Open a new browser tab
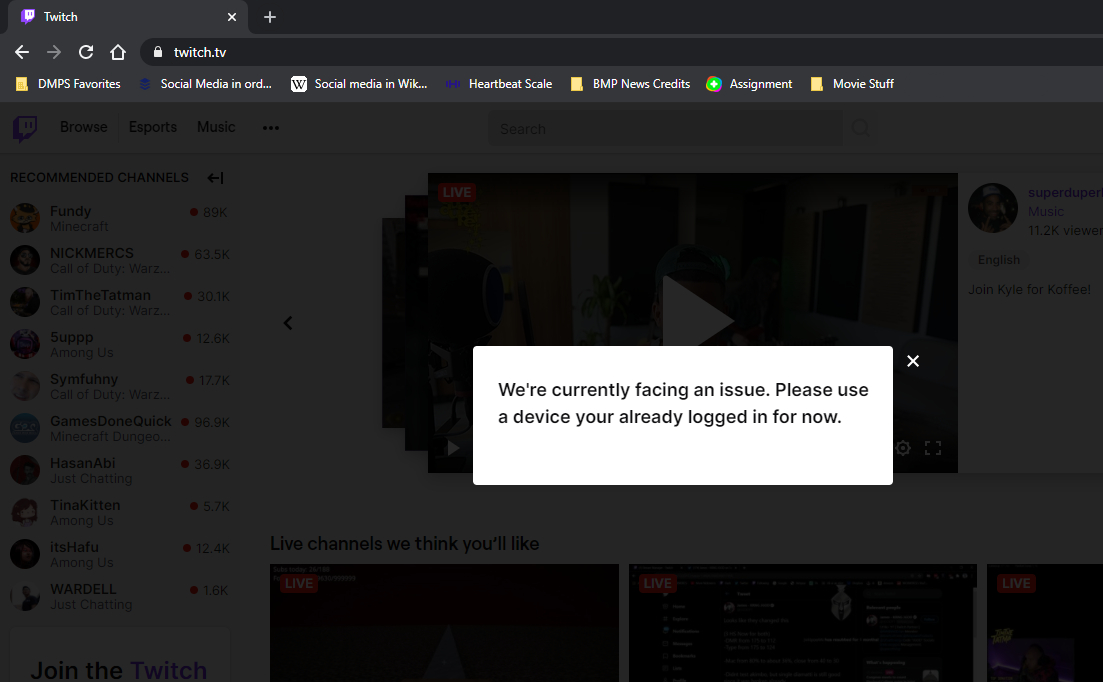1103x682 pixels. pyautogui.click(x=269, y=17)
